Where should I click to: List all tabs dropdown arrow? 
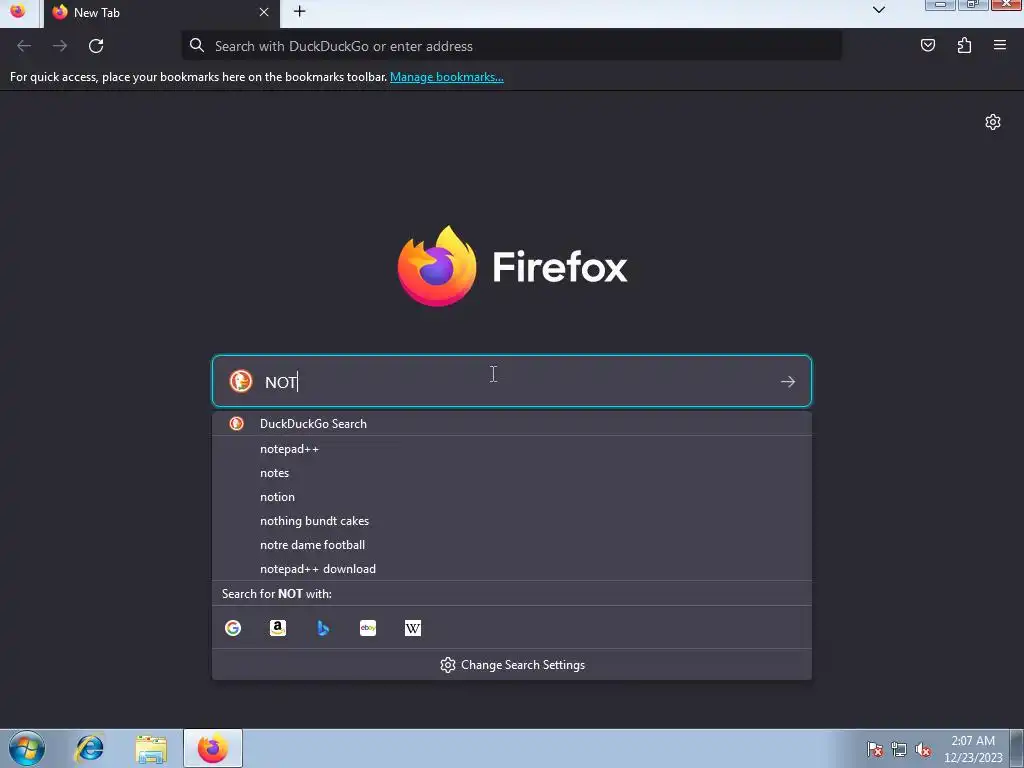(879, 10)
